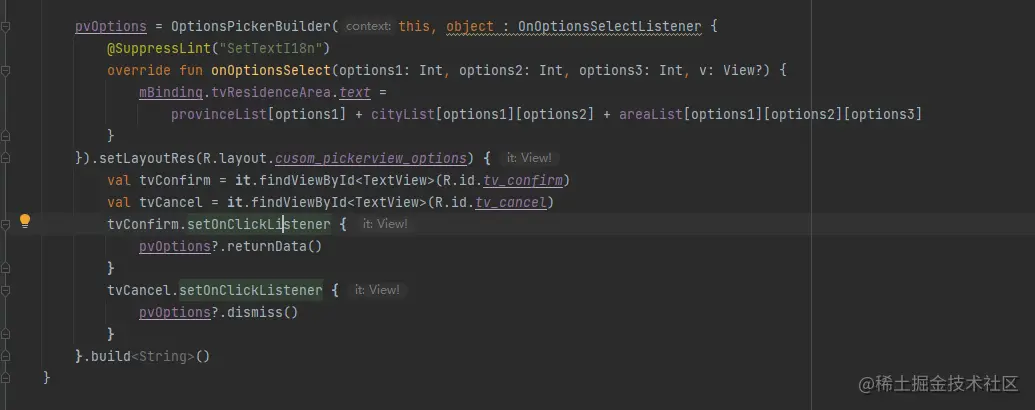
Task: Click the setLayoutRes method call
Action: point(147,158)
